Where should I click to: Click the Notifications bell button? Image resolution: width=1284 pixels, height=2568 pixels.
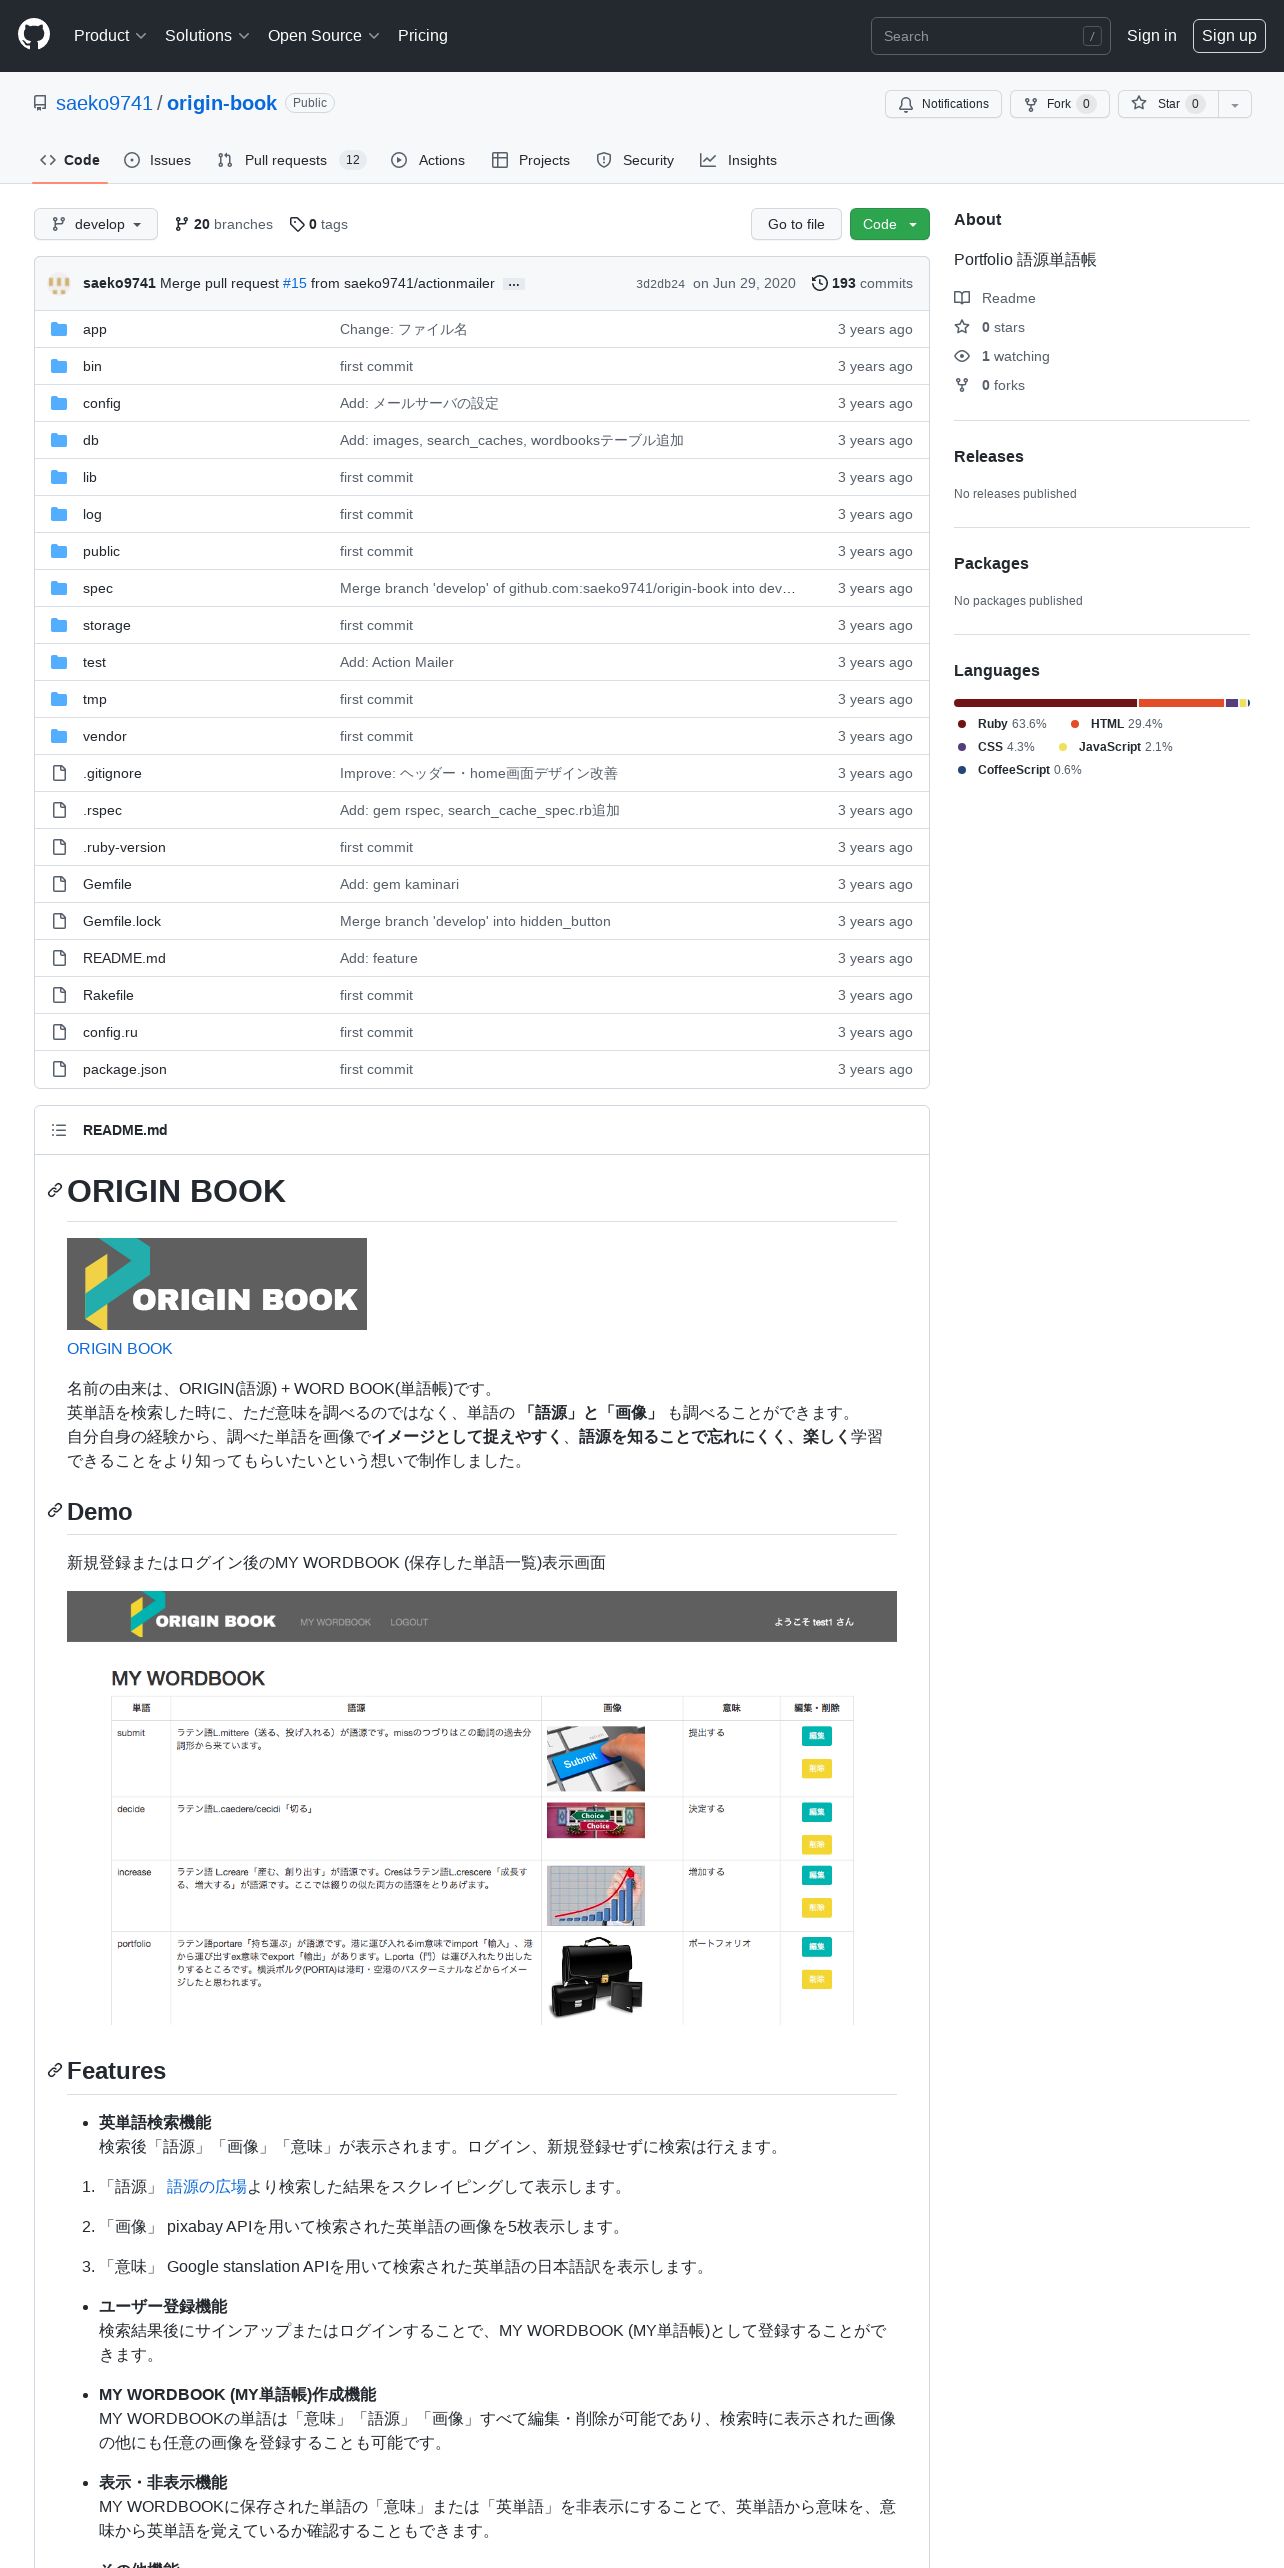pyautogui.click(x=943, y=104)
